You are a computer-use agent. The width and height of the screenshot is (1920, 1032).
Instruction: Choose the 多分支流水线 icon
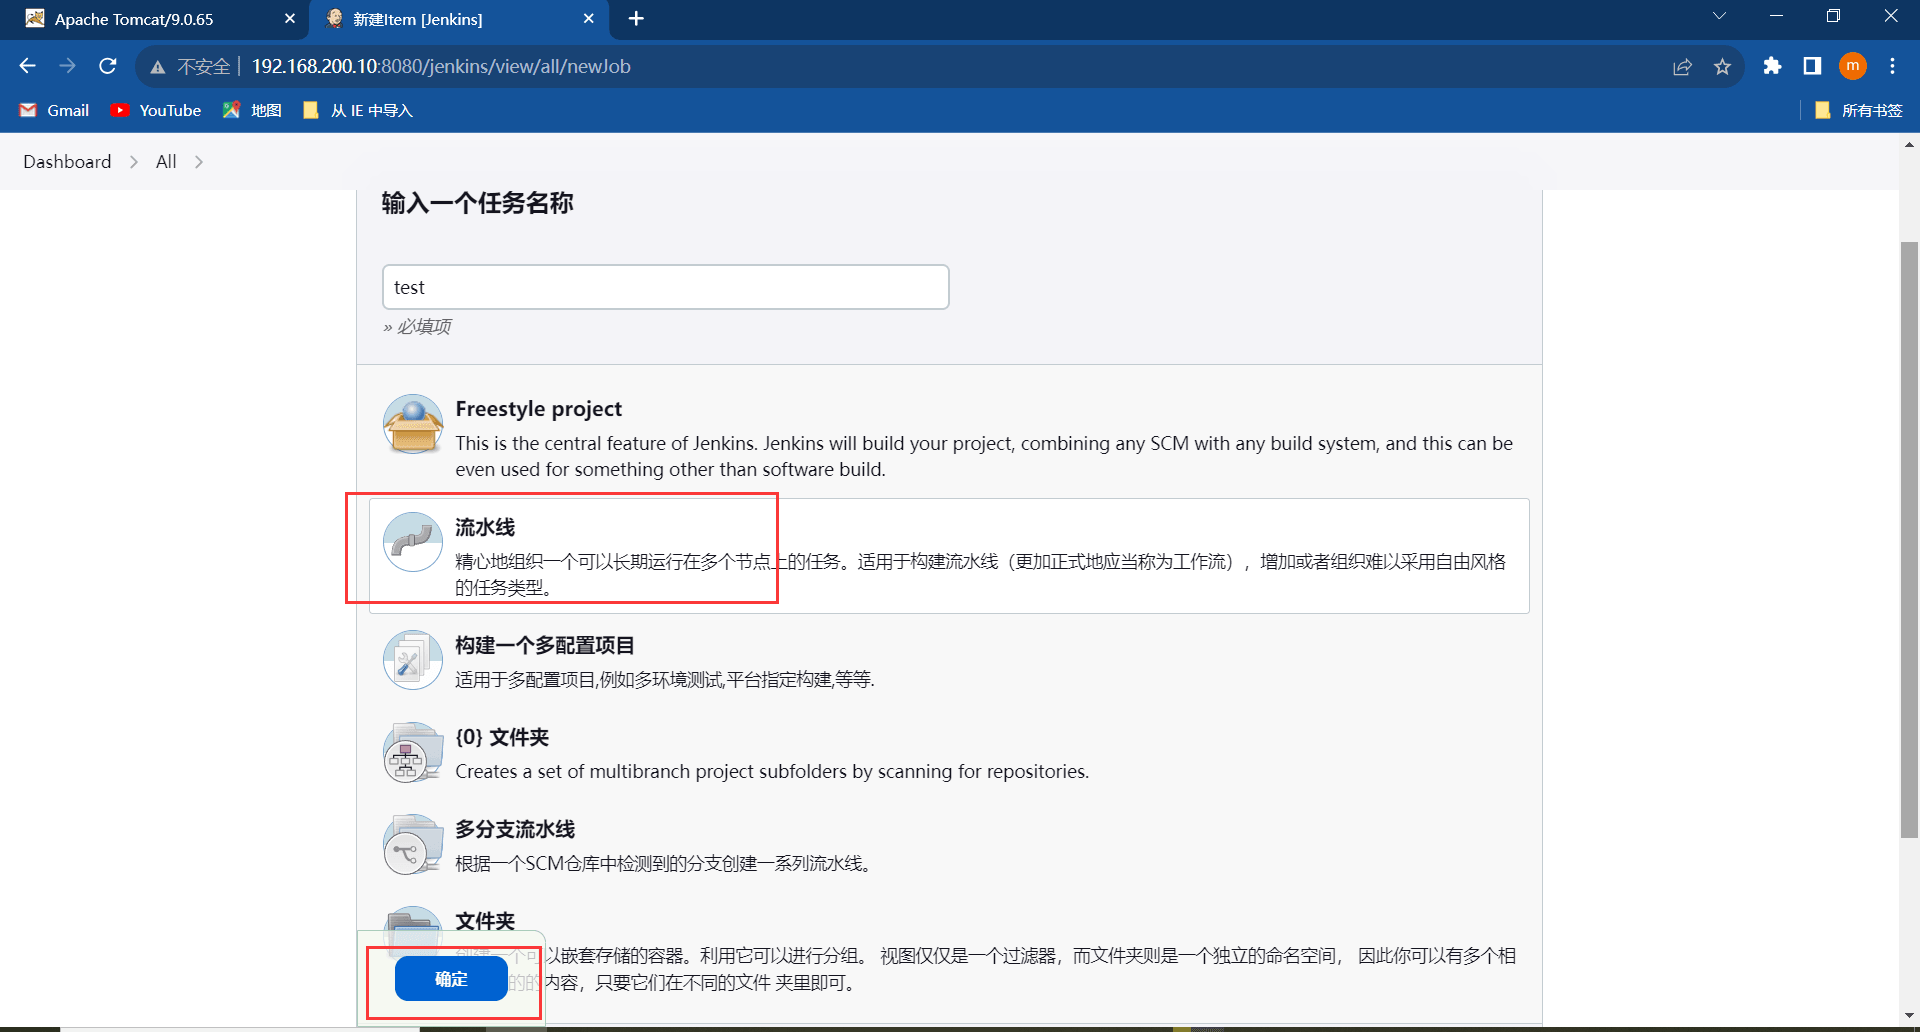click(413, 844)
